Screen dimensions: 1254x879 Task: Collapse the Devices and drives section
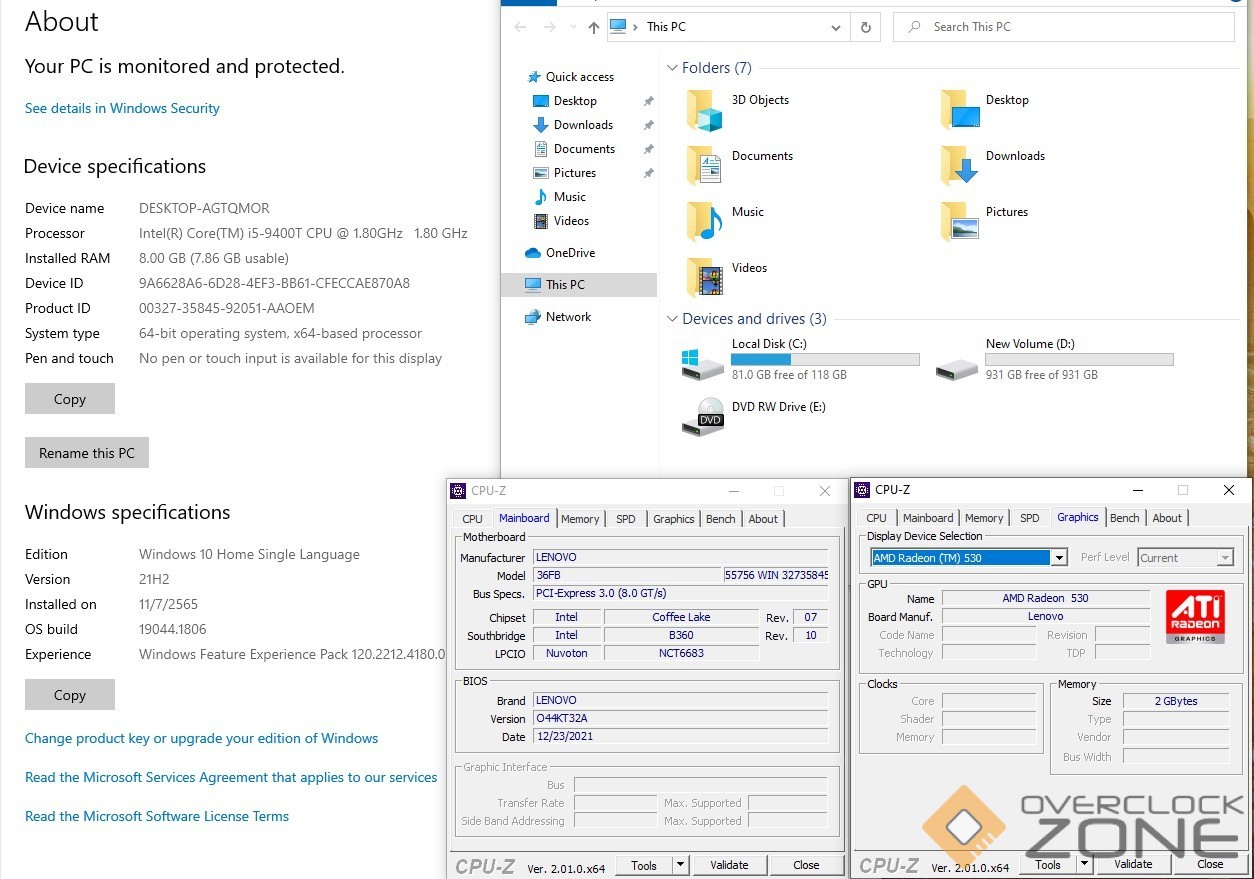pyautogui.click(x=672, y=319)
